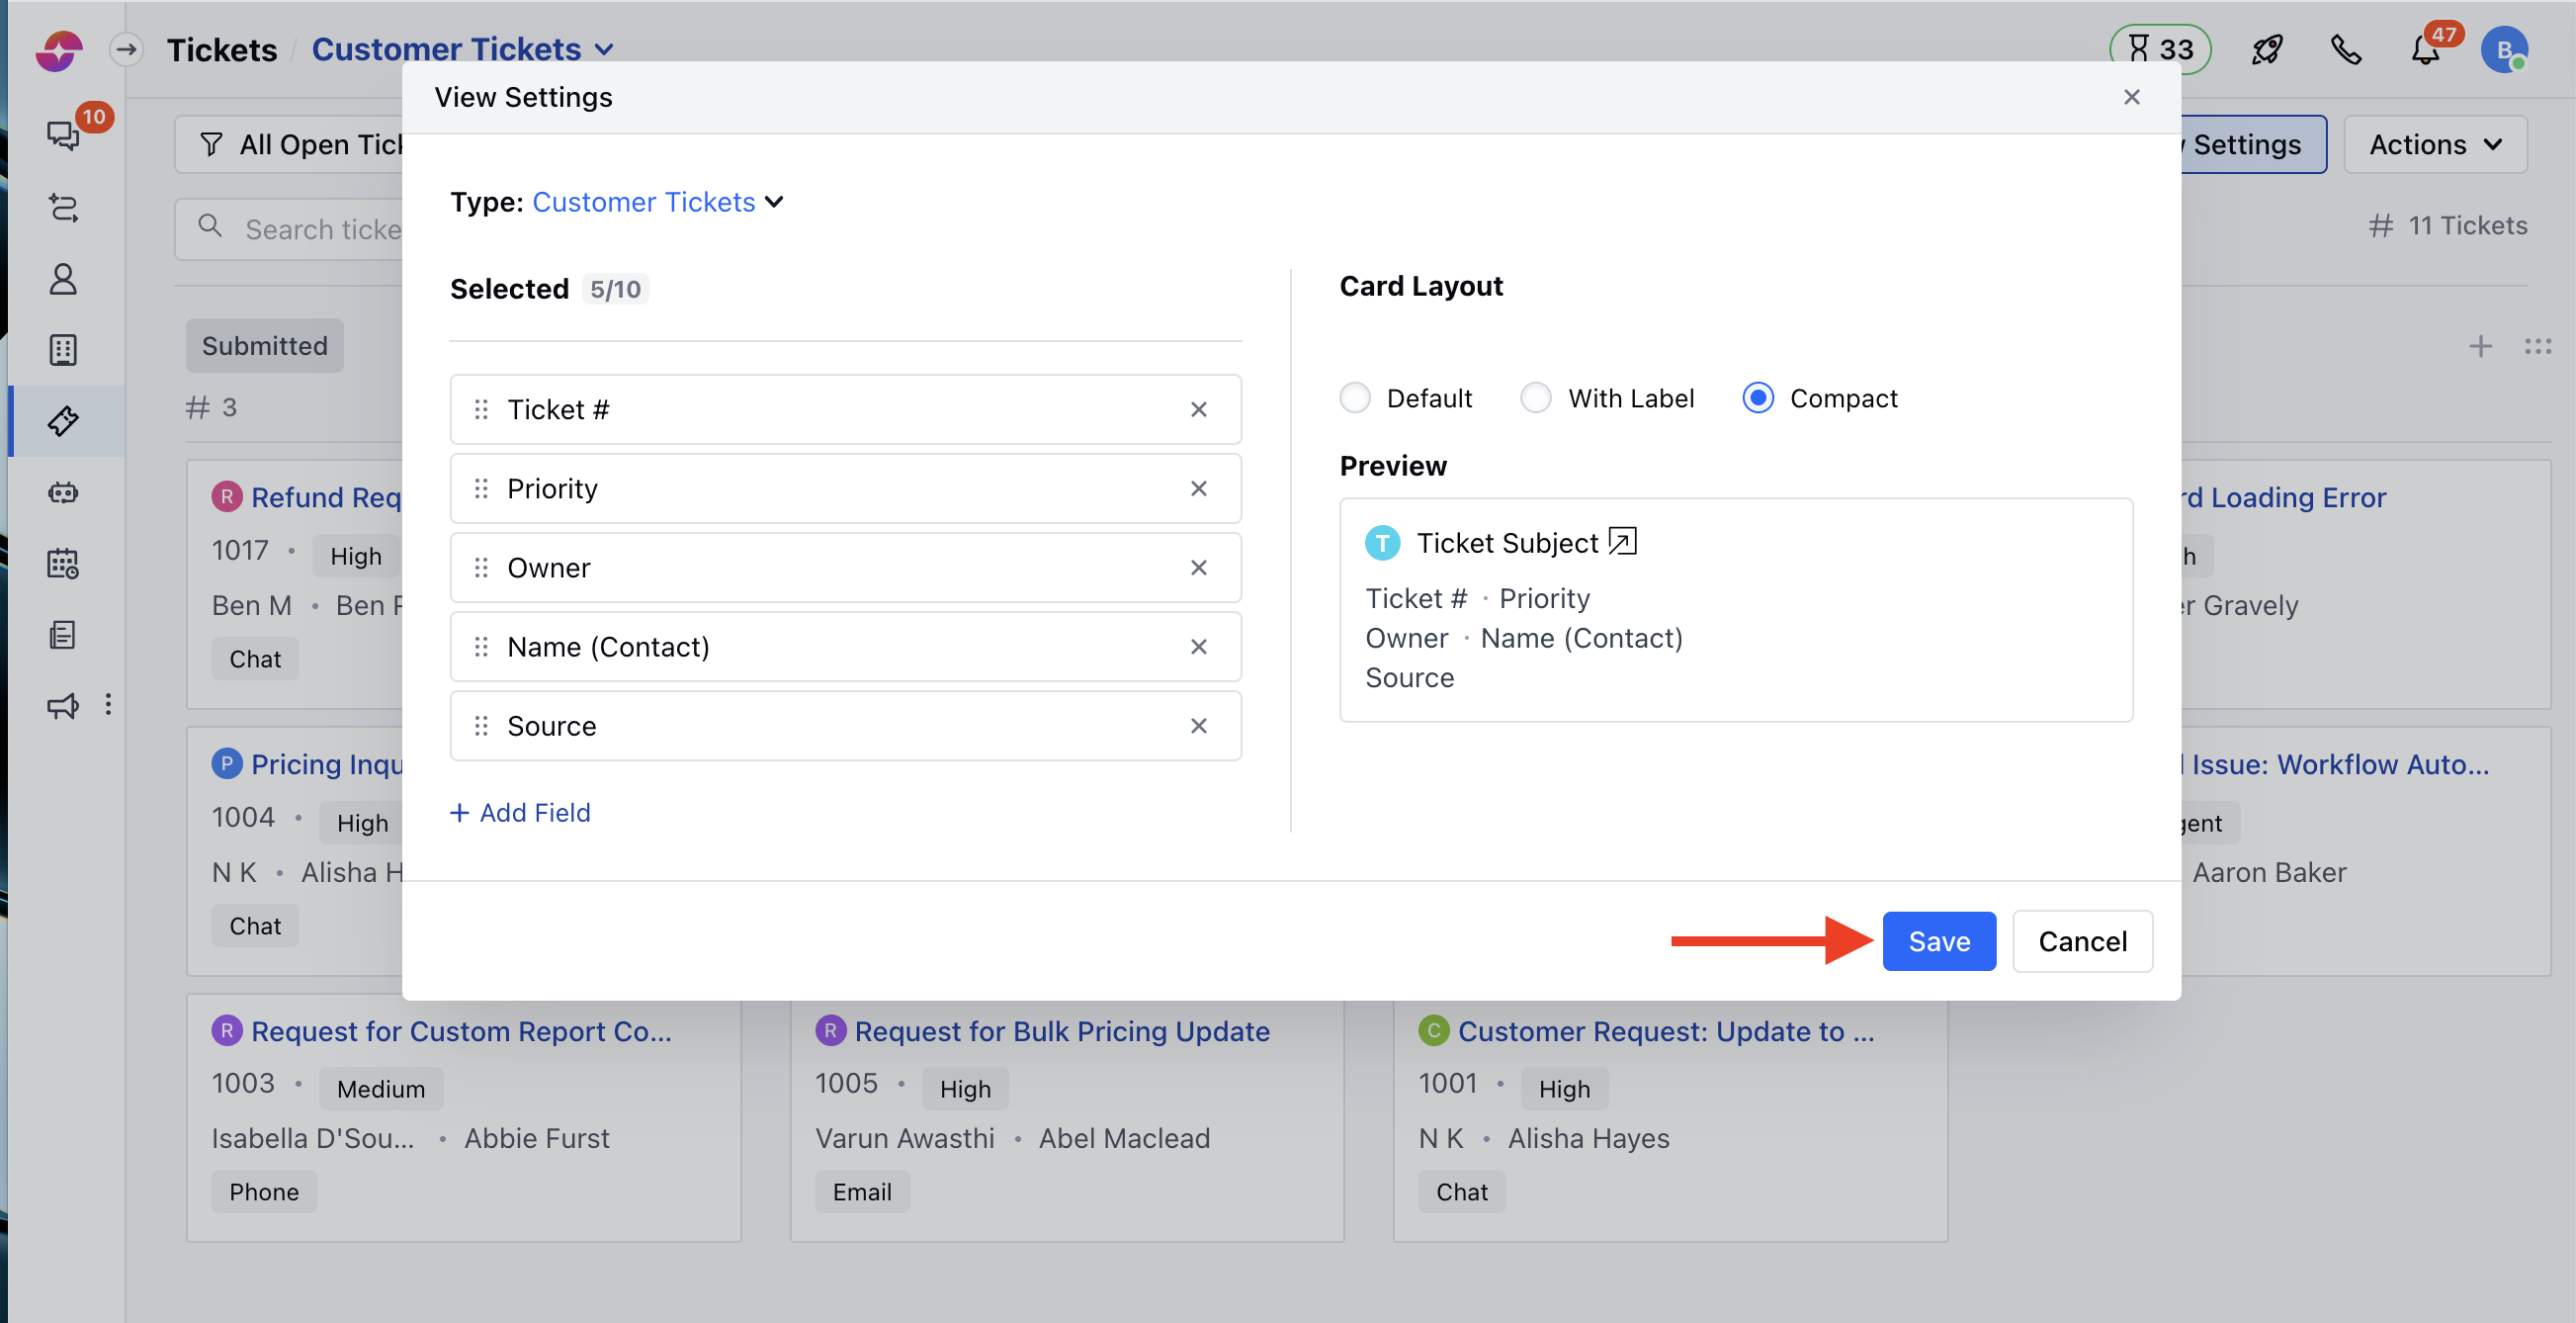
Task: Click the megaphone campaigns icon in sidebar
Action: [63, 706]
